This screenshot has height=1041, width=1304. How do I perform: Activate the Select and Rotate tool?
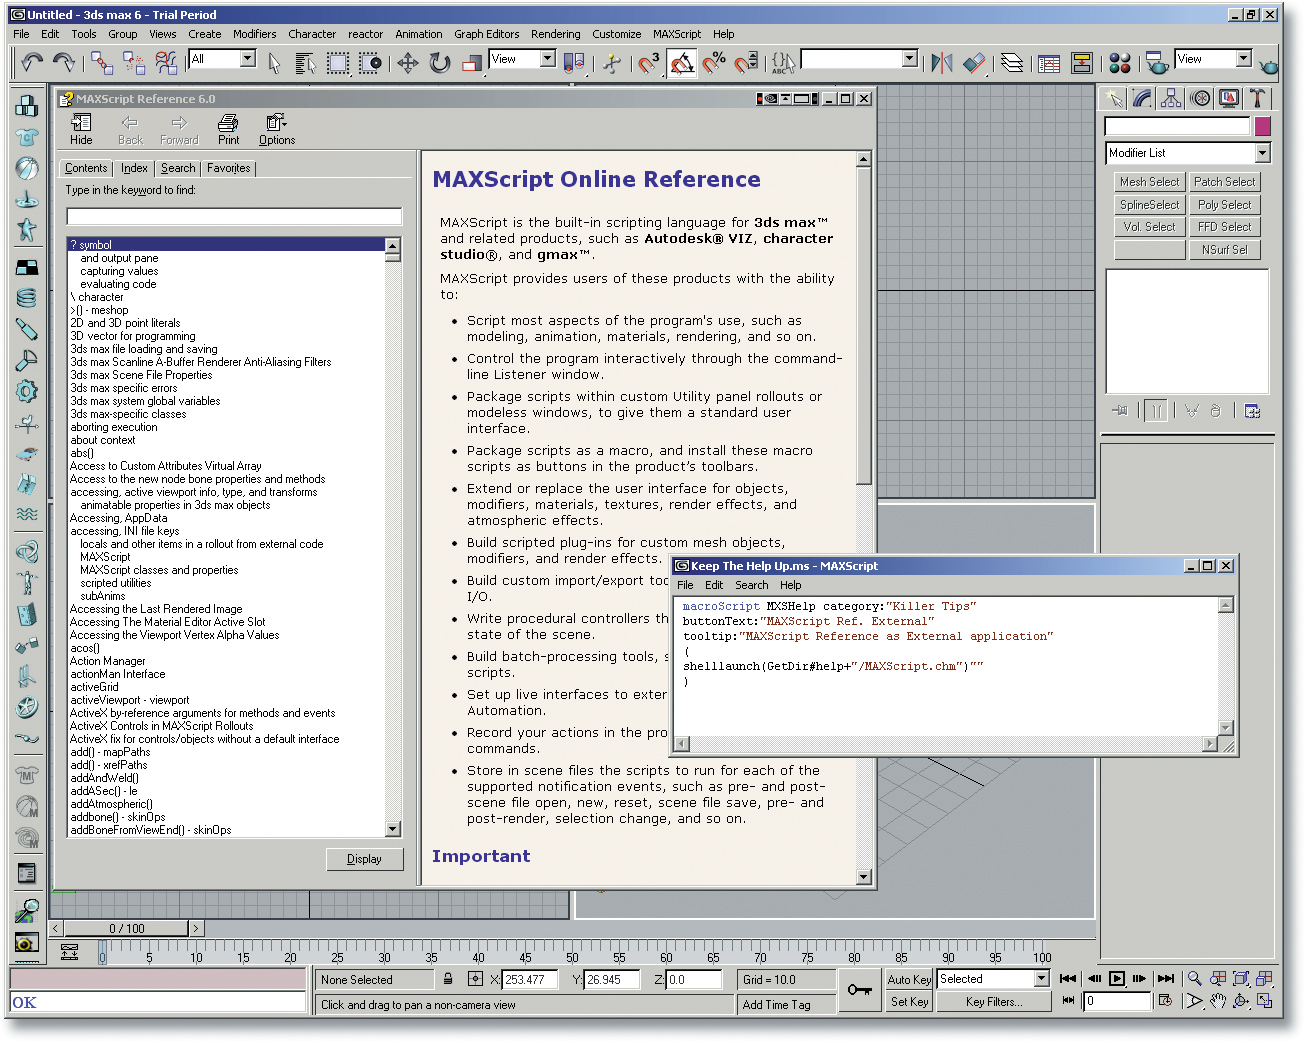click(x=440, y=63)
